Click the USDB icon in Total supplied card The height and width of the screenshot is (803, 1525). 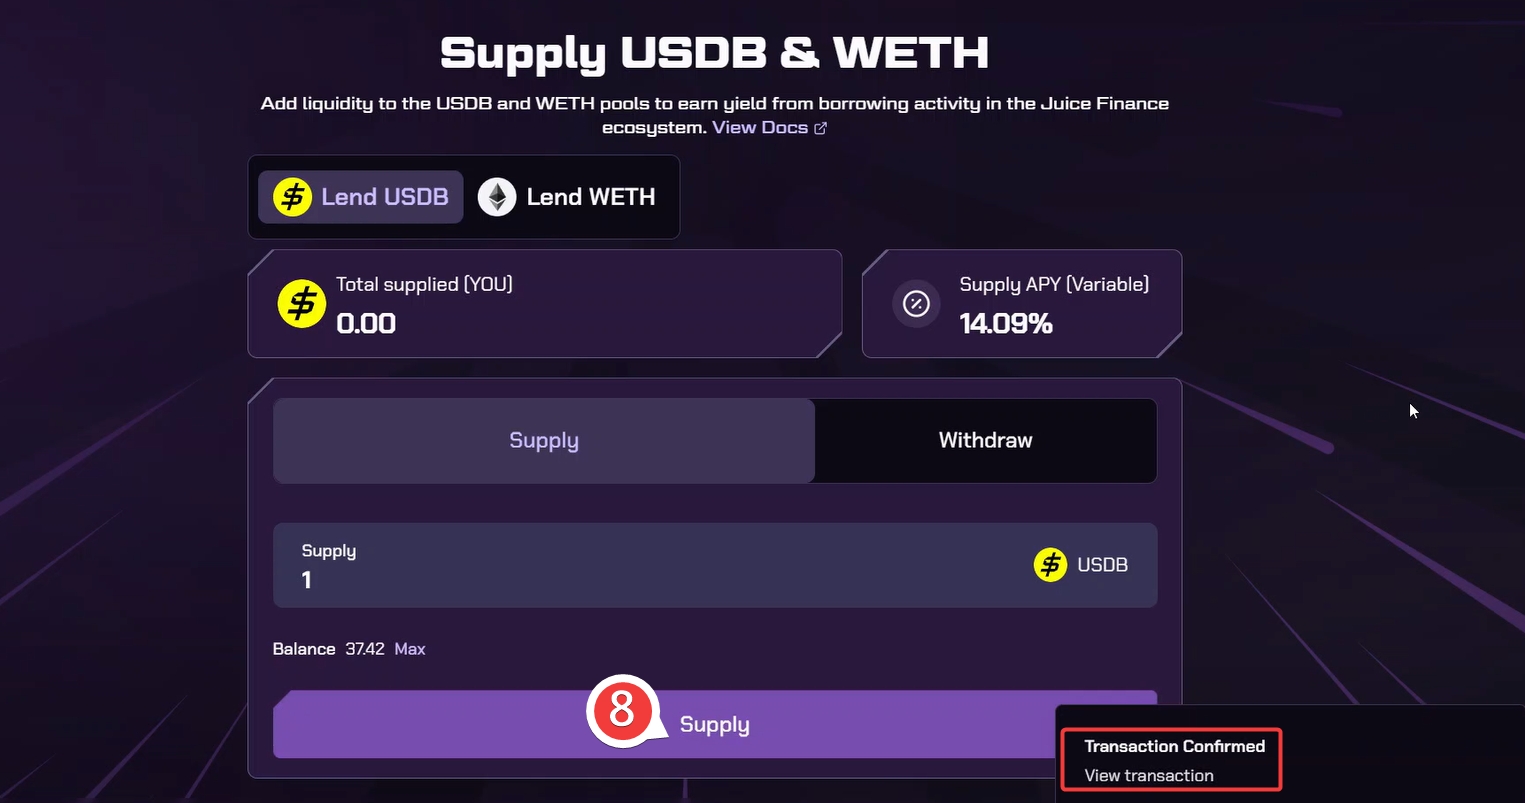[x=301, y=304]
